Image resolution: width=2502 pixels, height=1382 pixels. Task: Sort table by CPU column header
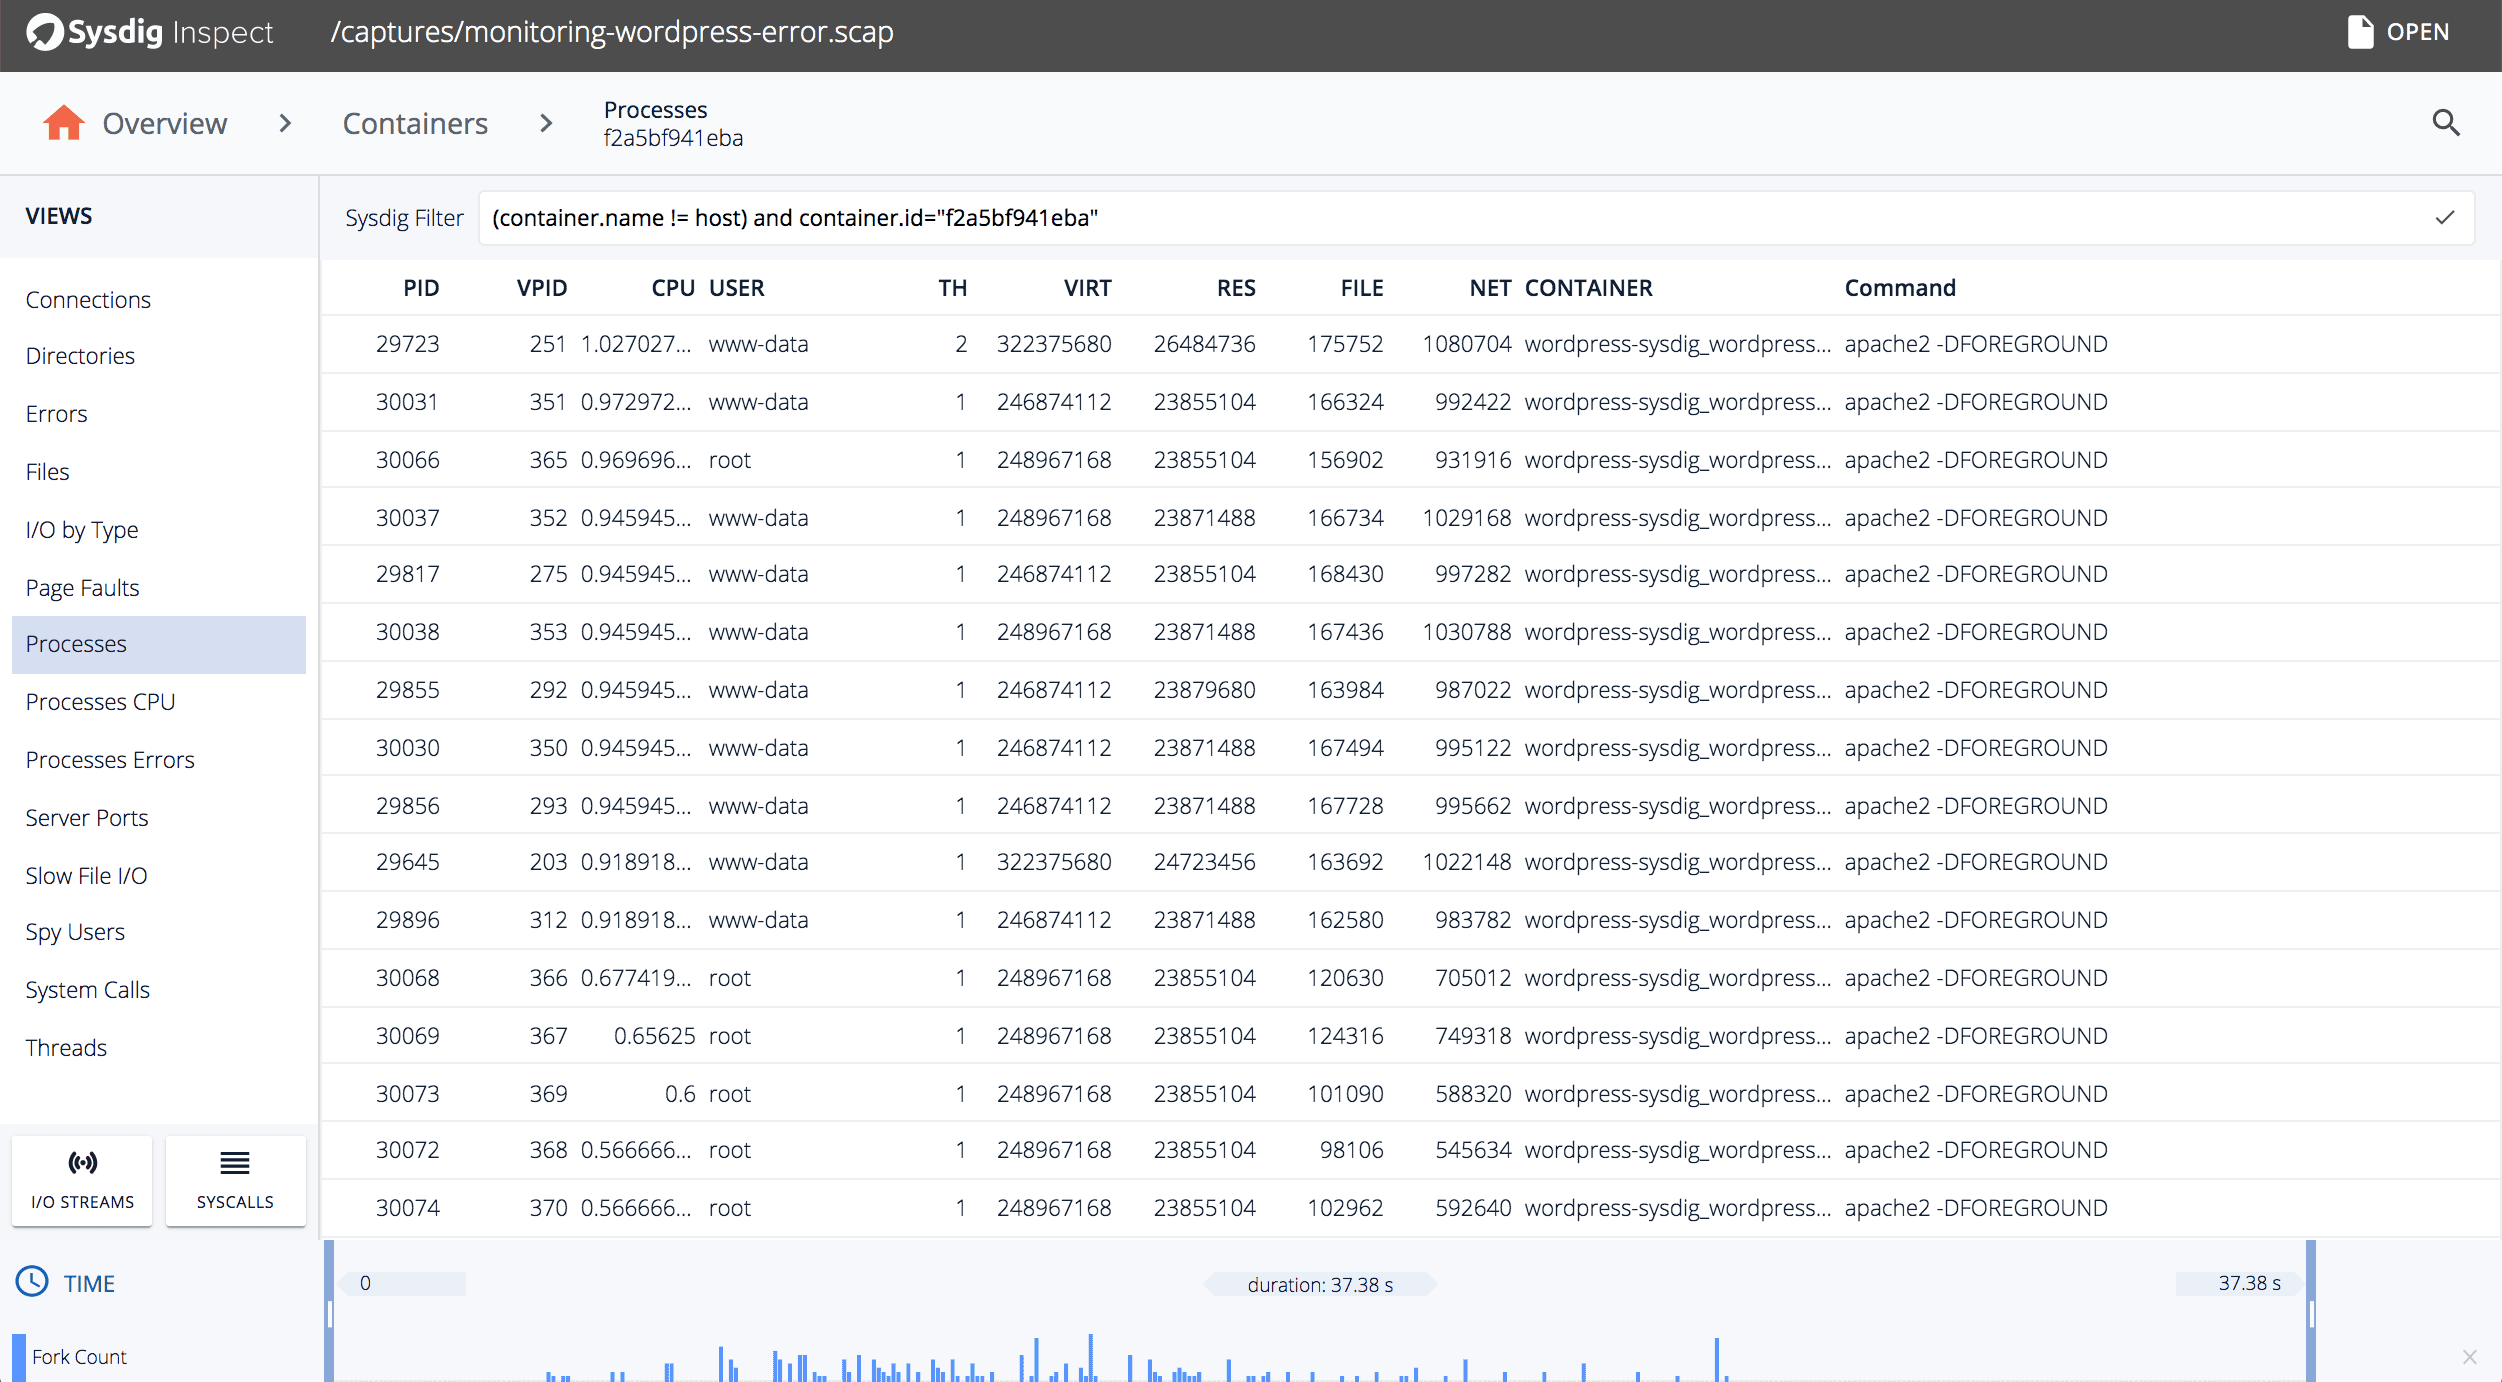[672, 288]
